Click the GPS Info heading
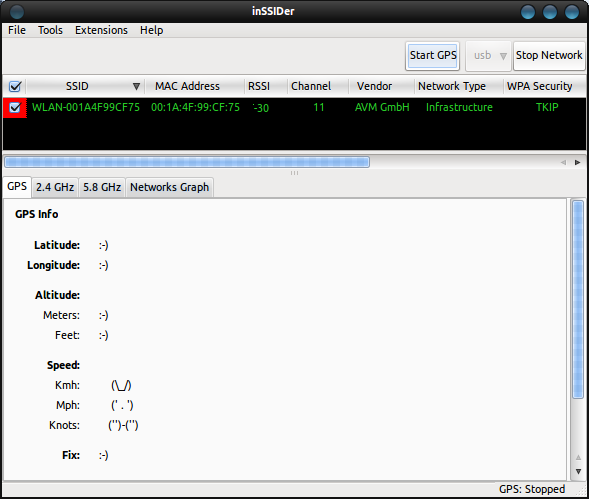Image resolution: width=589 pixels, height=499 pixels. pos(36,214)
